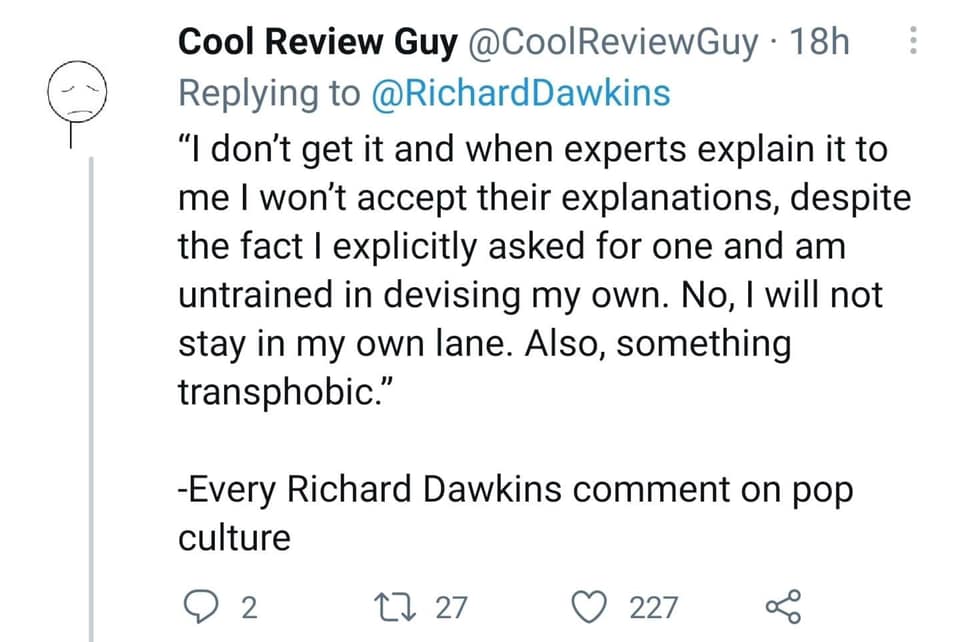Open the reply speech-bubble icon
The width and height of the screenshot is (960, 642).
coord(201,607)
